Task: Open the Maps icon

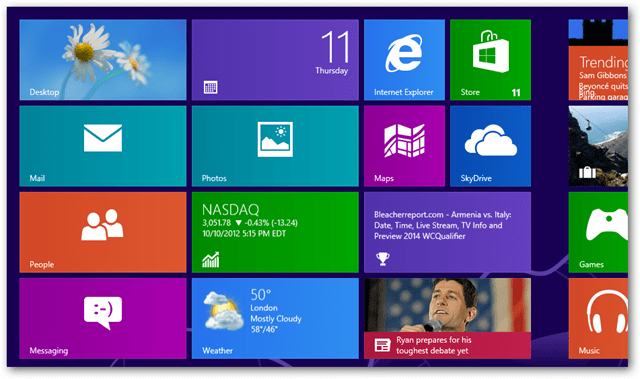Action: pyautogui.click(x=404, y=141)
